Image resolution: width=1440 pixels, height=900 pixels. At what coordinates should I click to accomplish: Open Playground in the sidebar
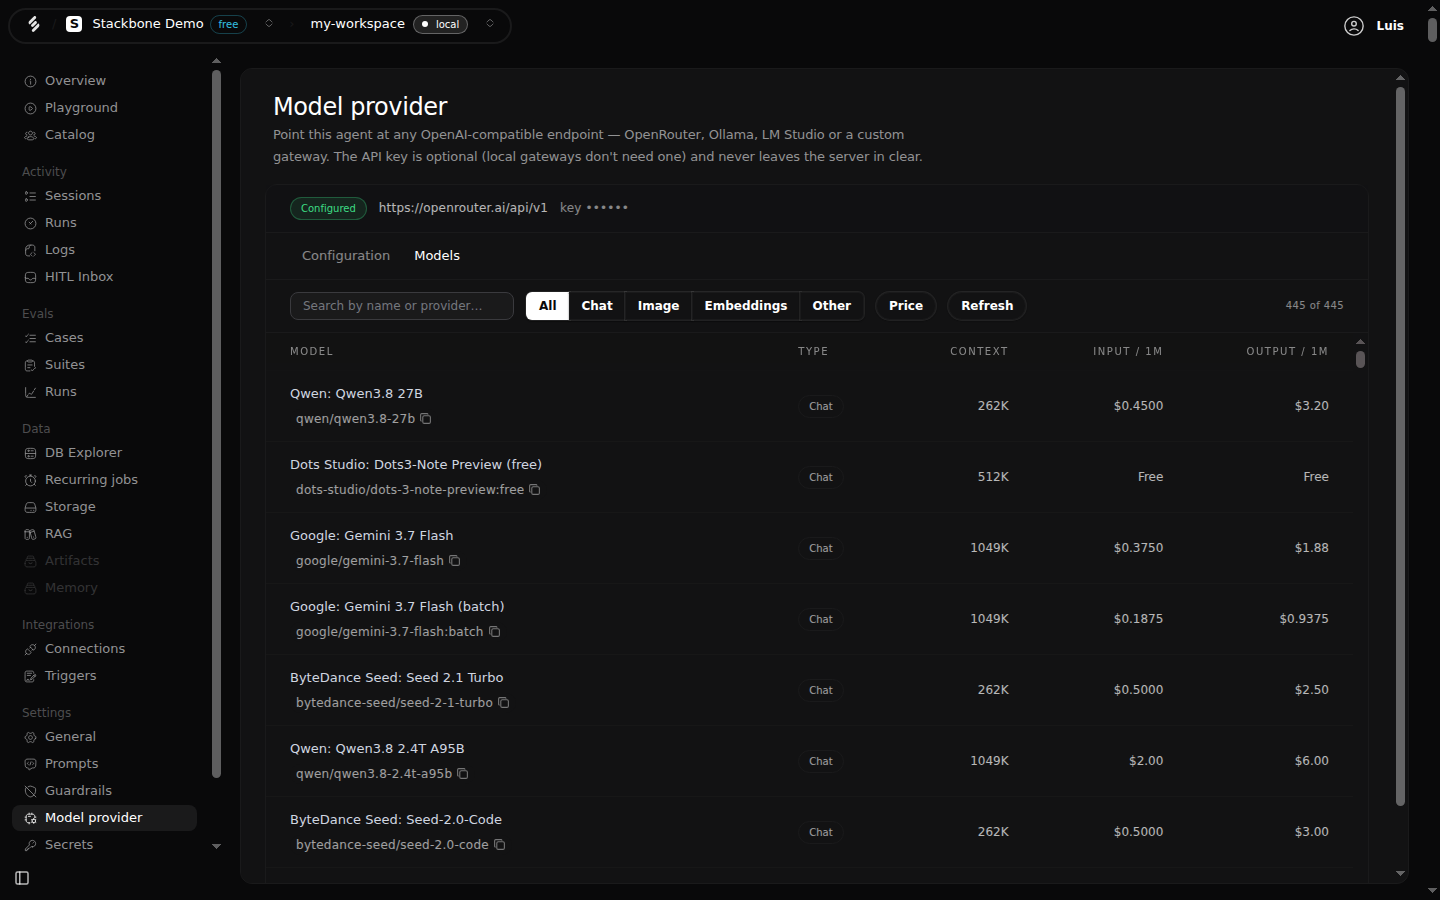click(x=104, y=108)
